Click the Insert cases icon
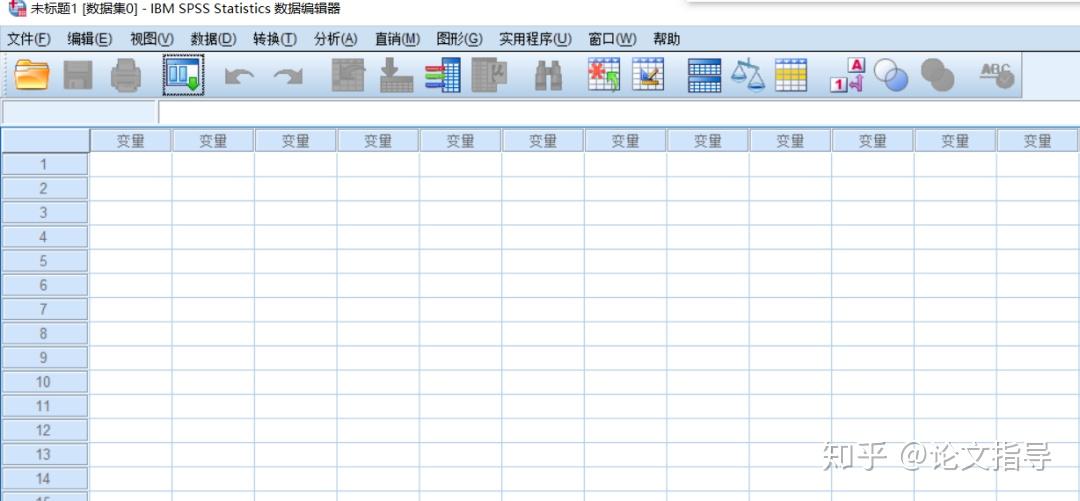Screen dimensions: 1080x501 [603, 74]
